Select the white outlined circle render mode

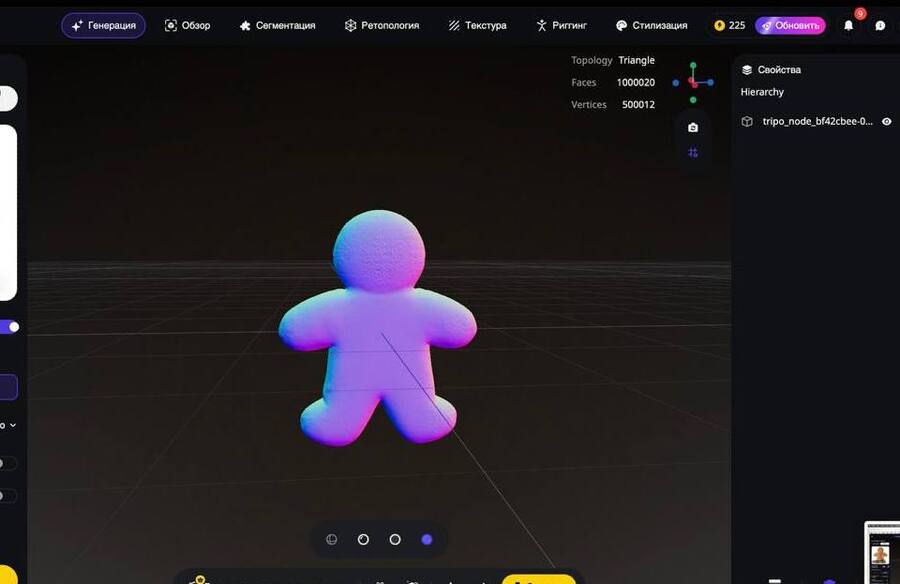(395, 539)
